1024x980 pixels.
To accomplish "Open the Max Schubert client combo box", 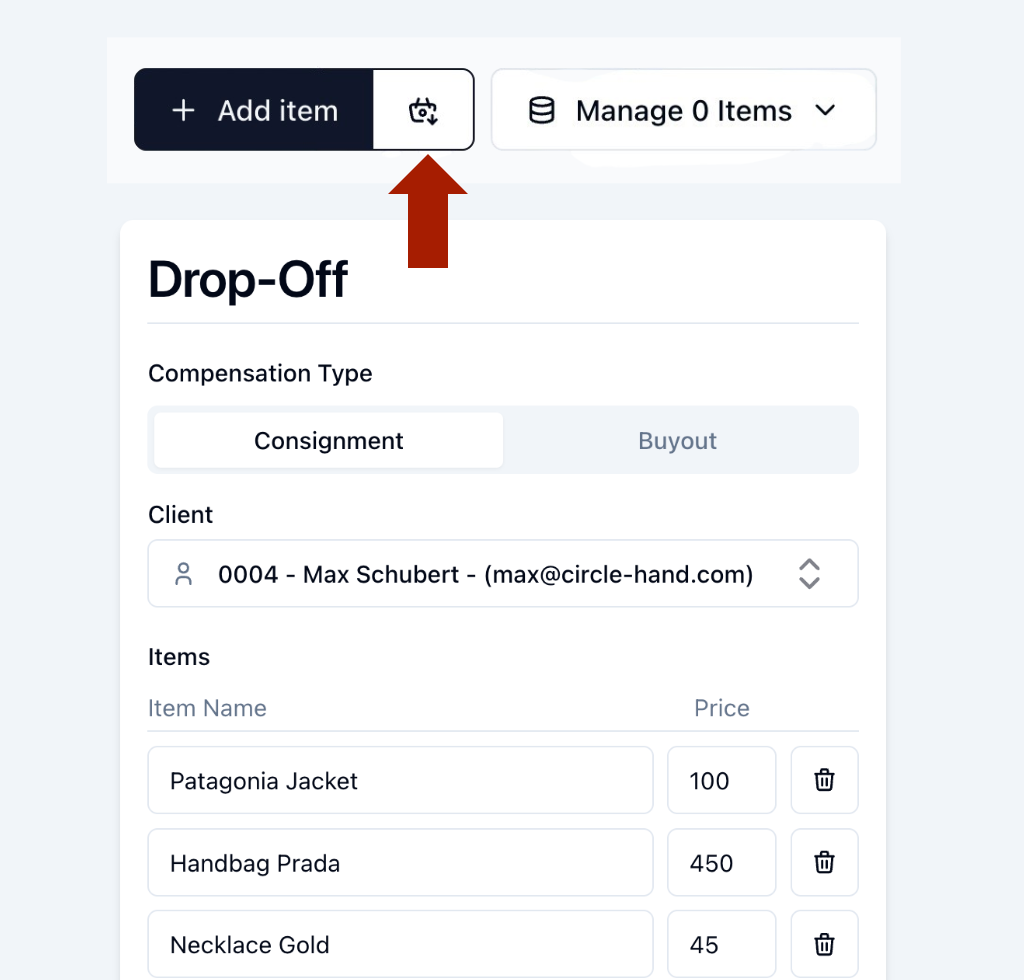I will [503, 573].
